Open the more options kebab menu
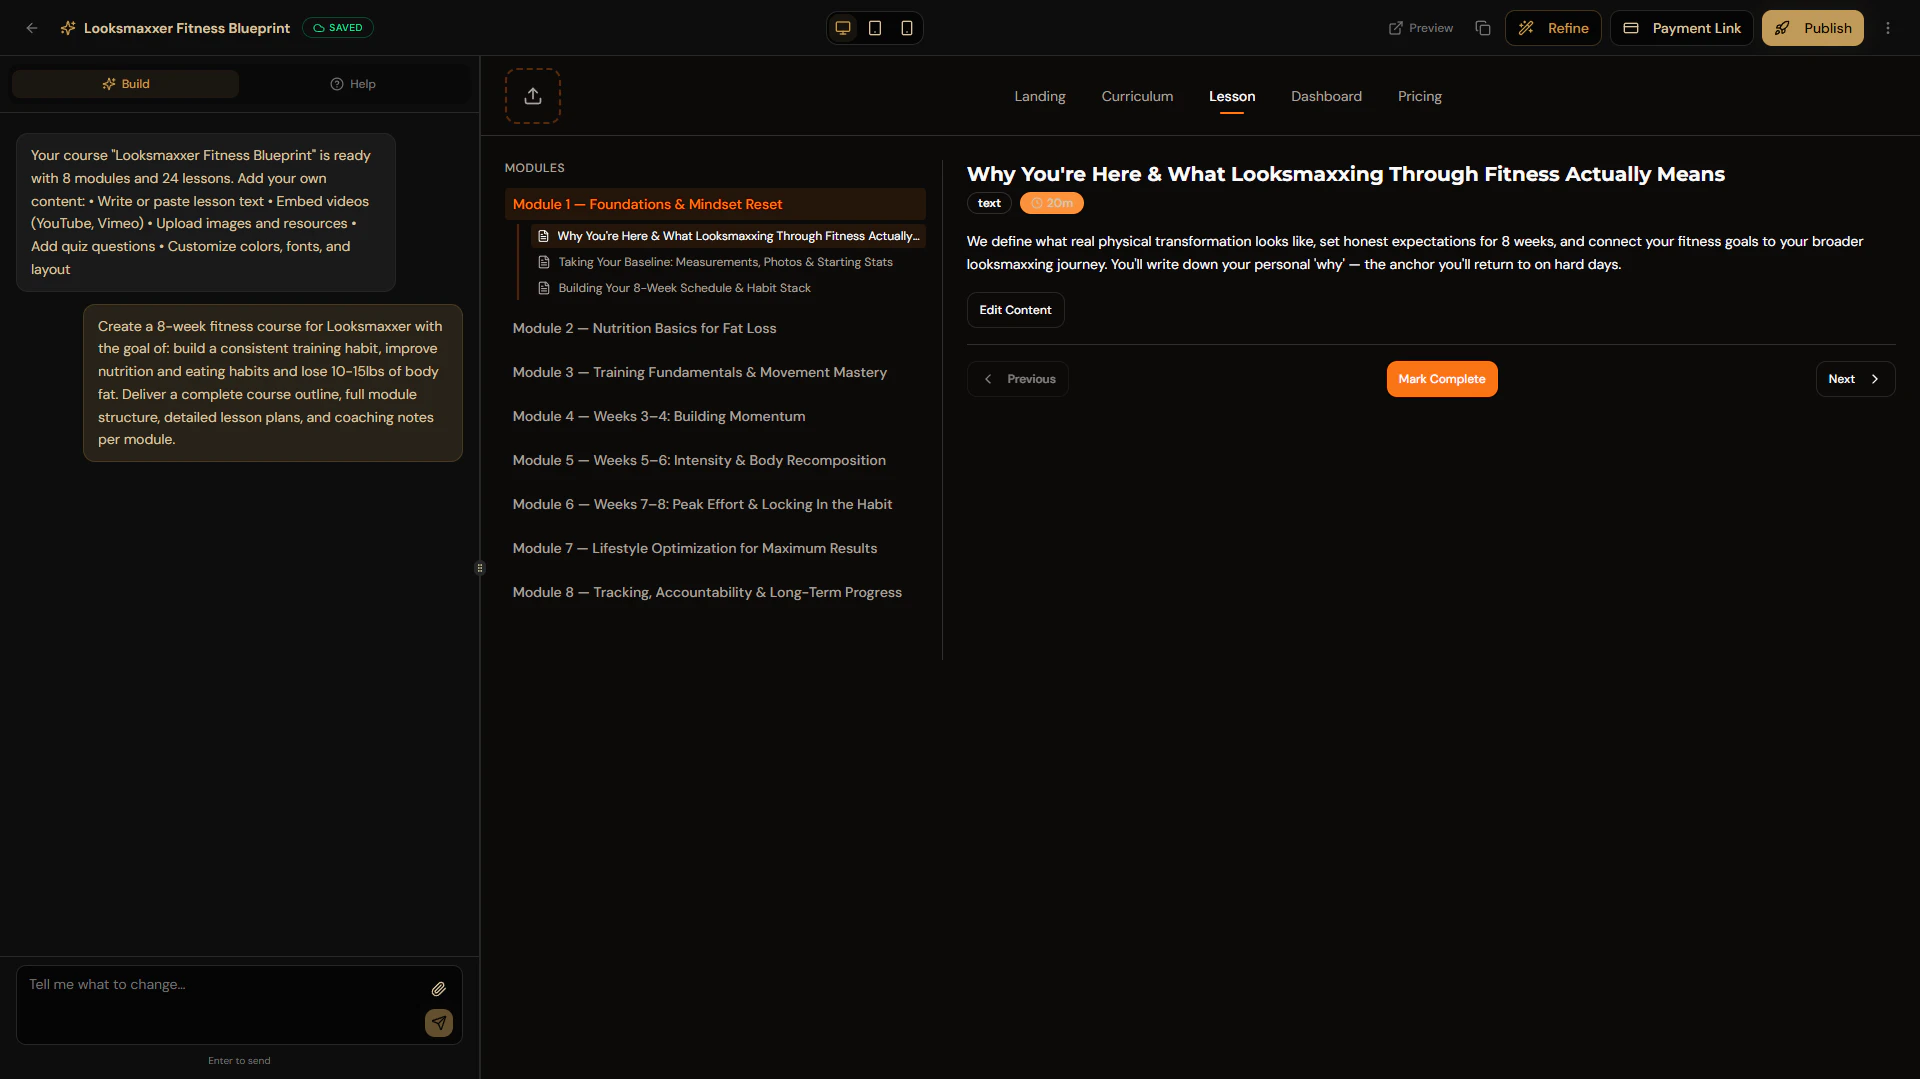Screen dimensions: 1920x1079 click(x=1888, y=28)
